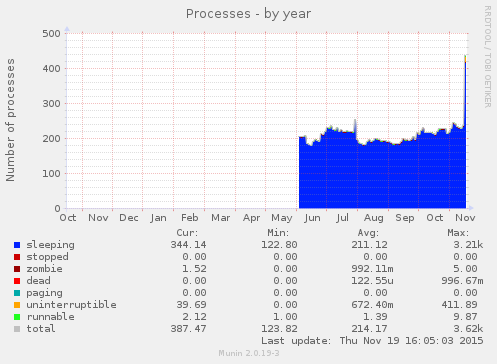Viewport: 497px width, 364px height.
Task: Click the orange uninterruptible legend swatch
Action: point(17,305)
